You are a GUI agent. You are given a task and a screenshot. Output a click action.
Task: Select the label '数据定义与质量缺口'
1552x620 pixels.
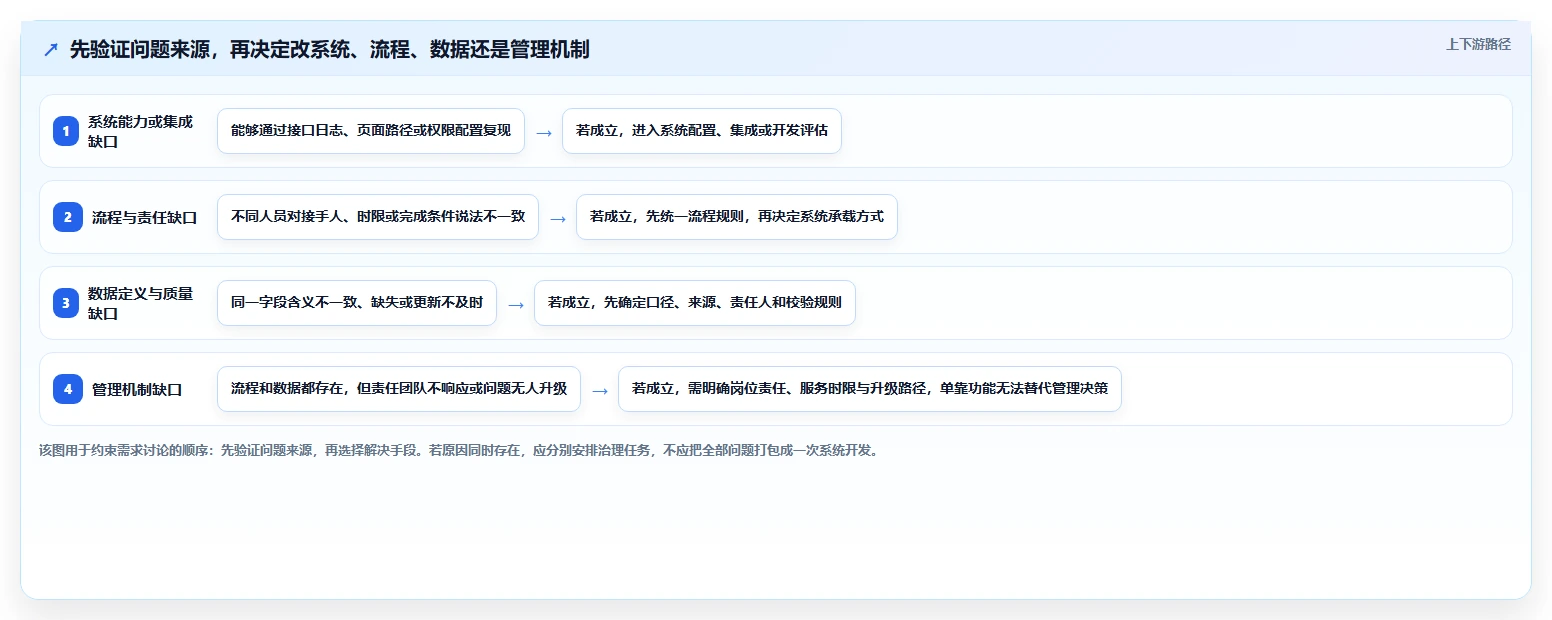140,303
